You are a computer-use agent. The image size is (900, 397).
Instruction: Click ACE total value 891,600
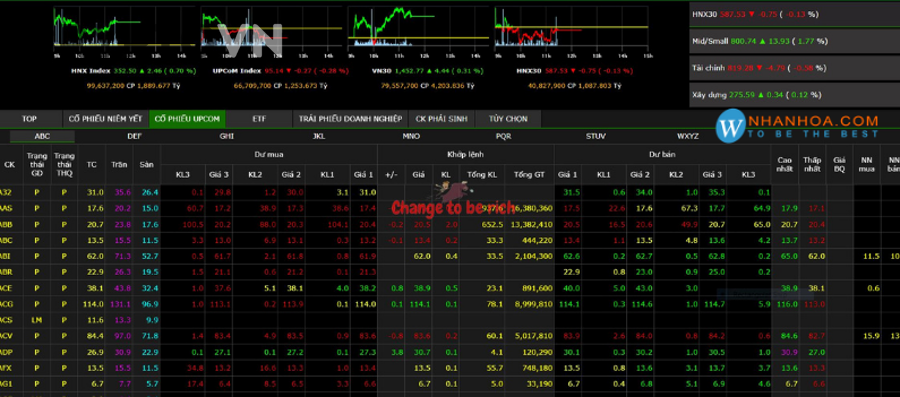[540, 289]
